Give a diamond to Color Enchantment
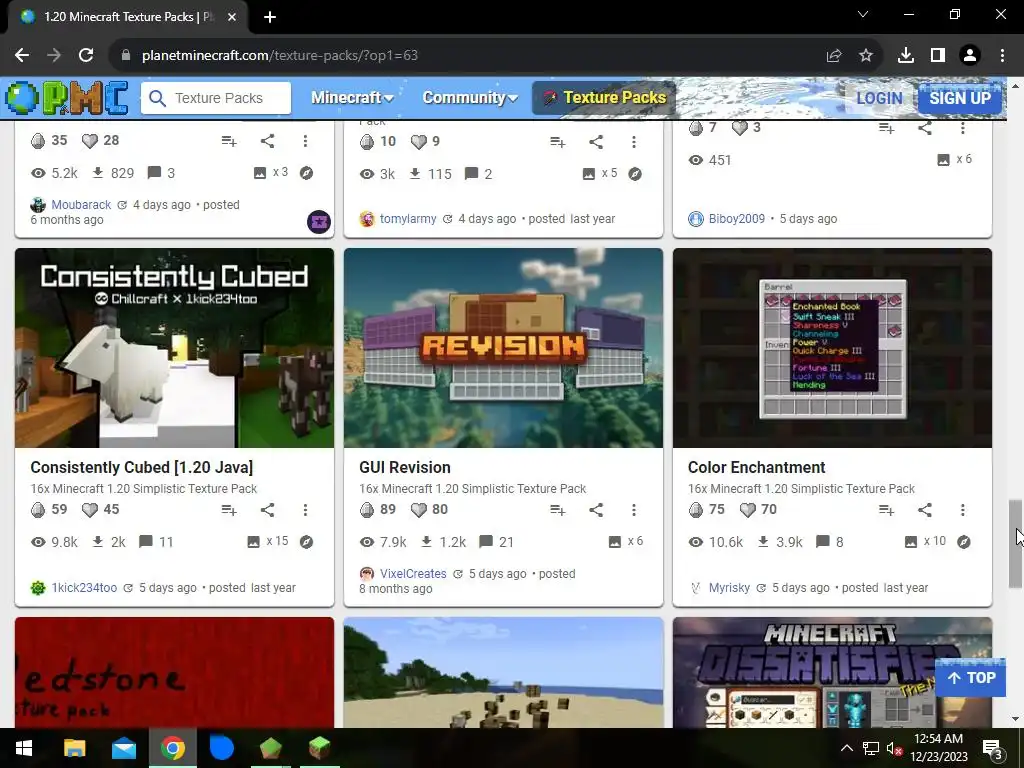 pyautogui.click(x=696, y=509)
